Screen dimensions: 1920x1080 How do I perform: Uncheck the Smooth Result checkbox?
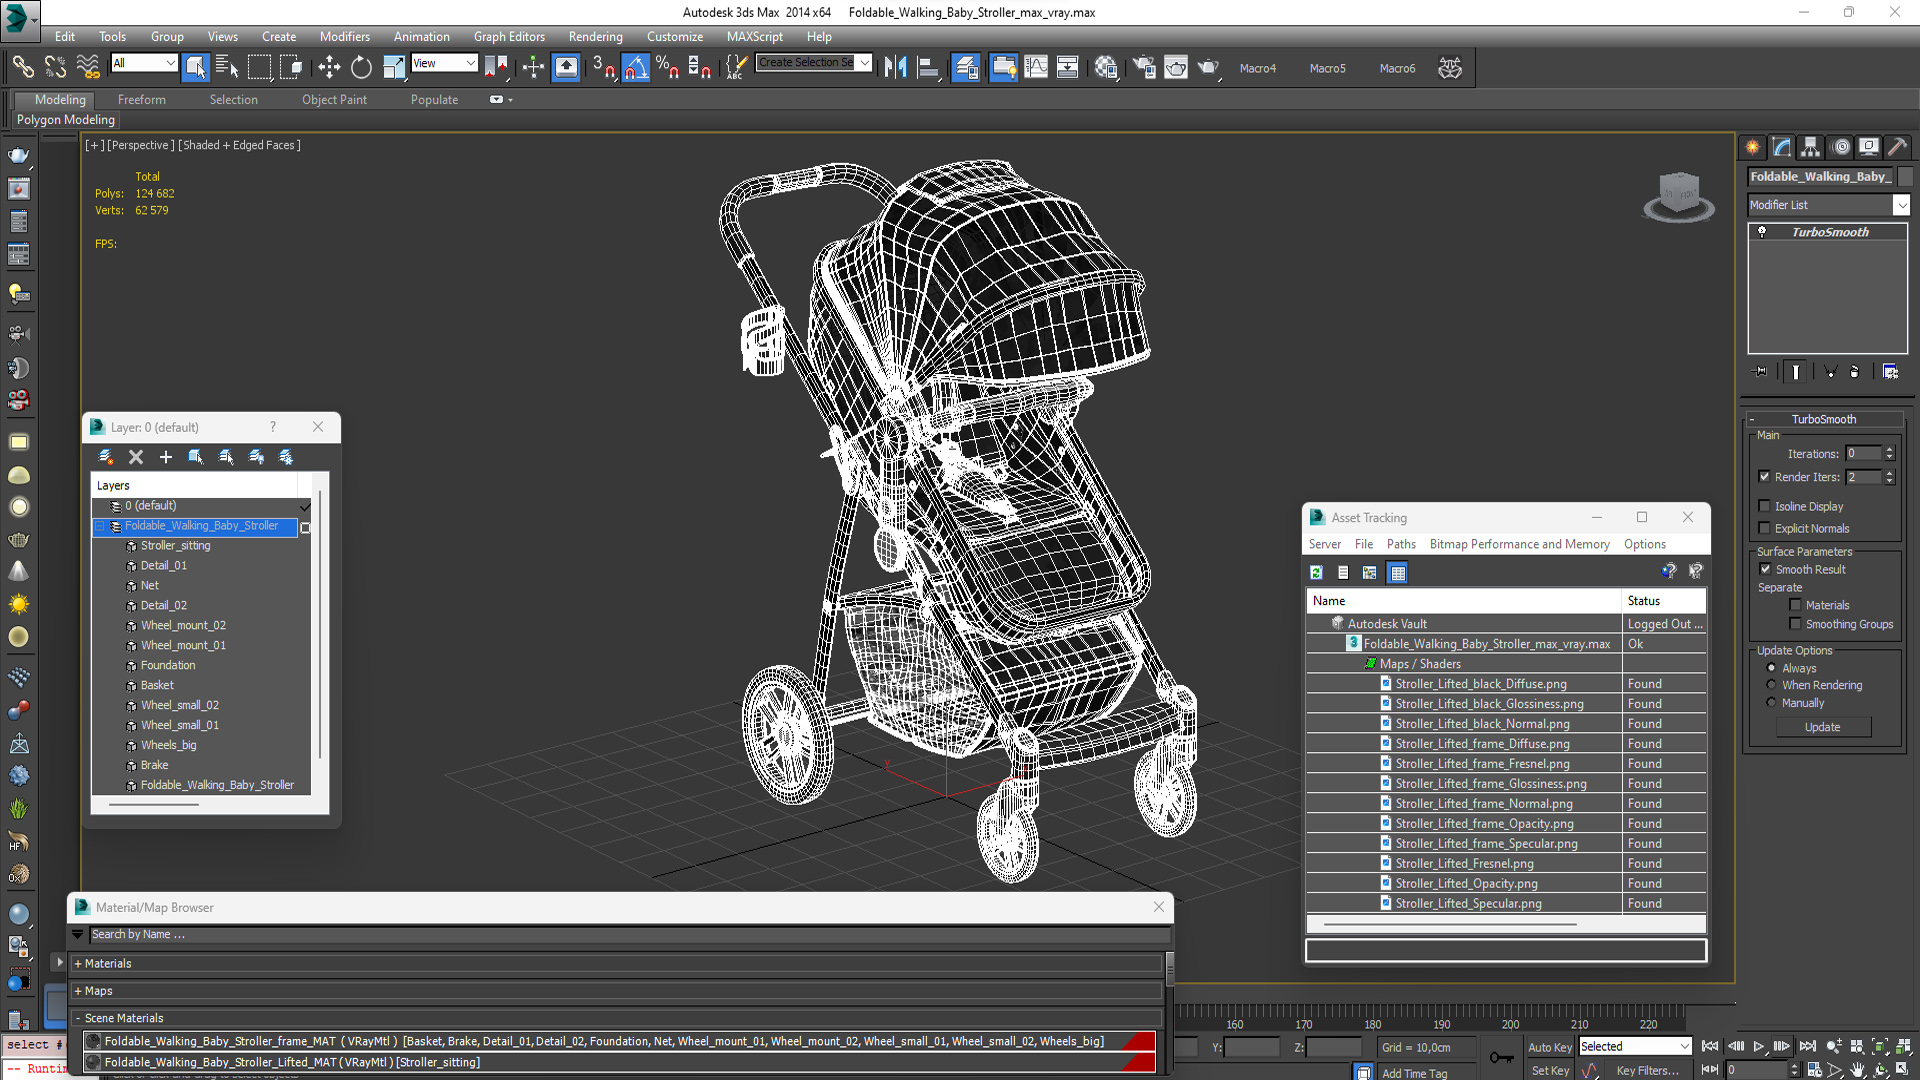click(1765, 569)
